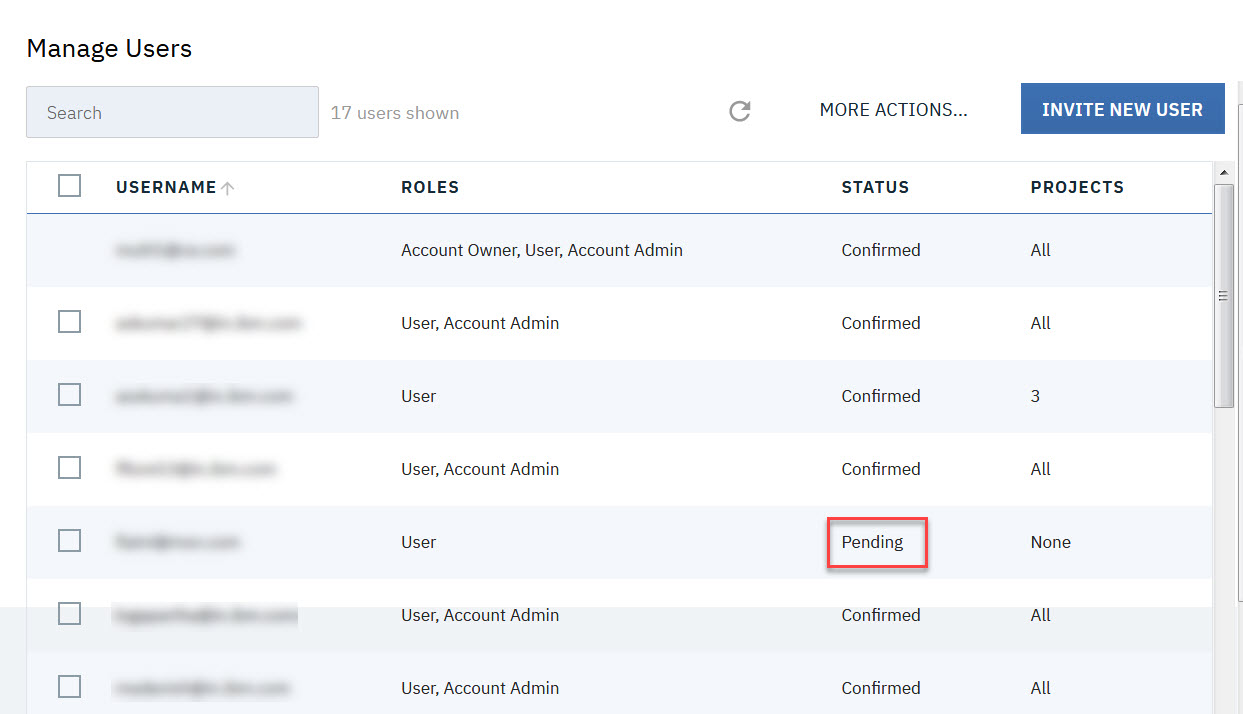Click the None projects value
The image size is (1243, 714).
click(x=1050, y=542)
